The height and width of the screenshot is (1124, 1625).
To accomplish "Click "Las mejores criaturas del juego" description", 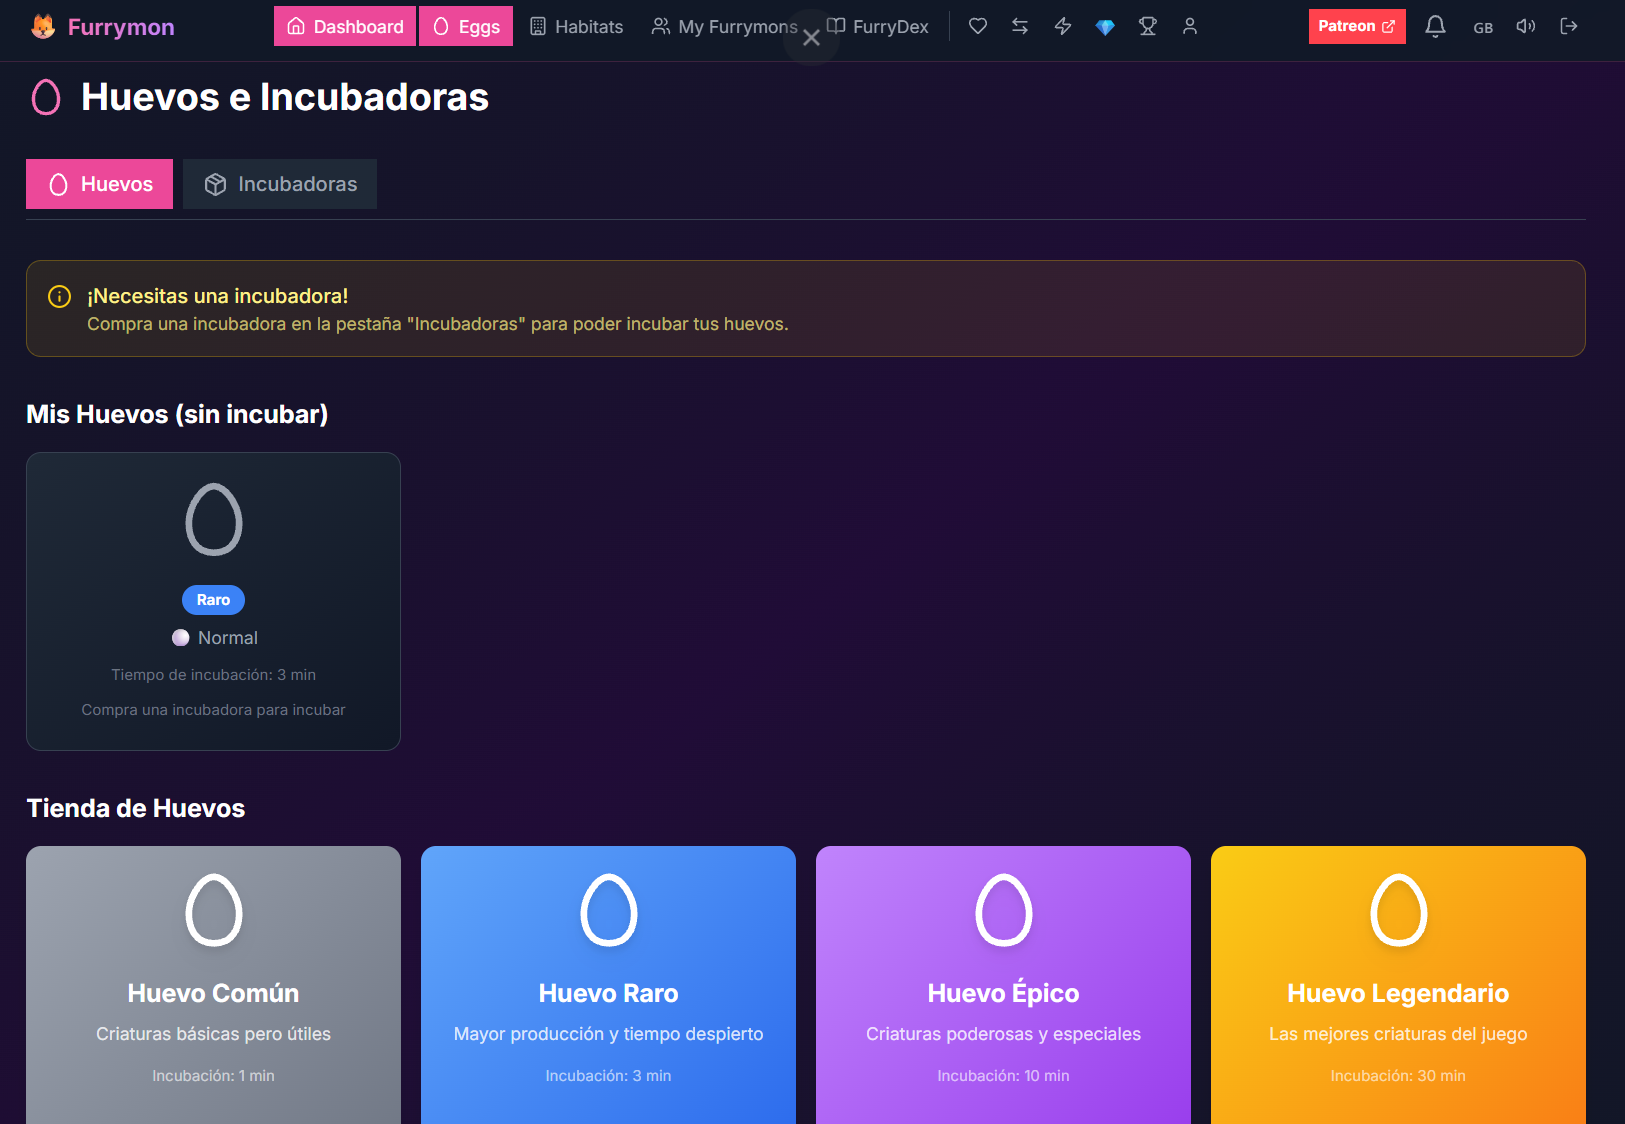I will click(x=1398, y=1034).
